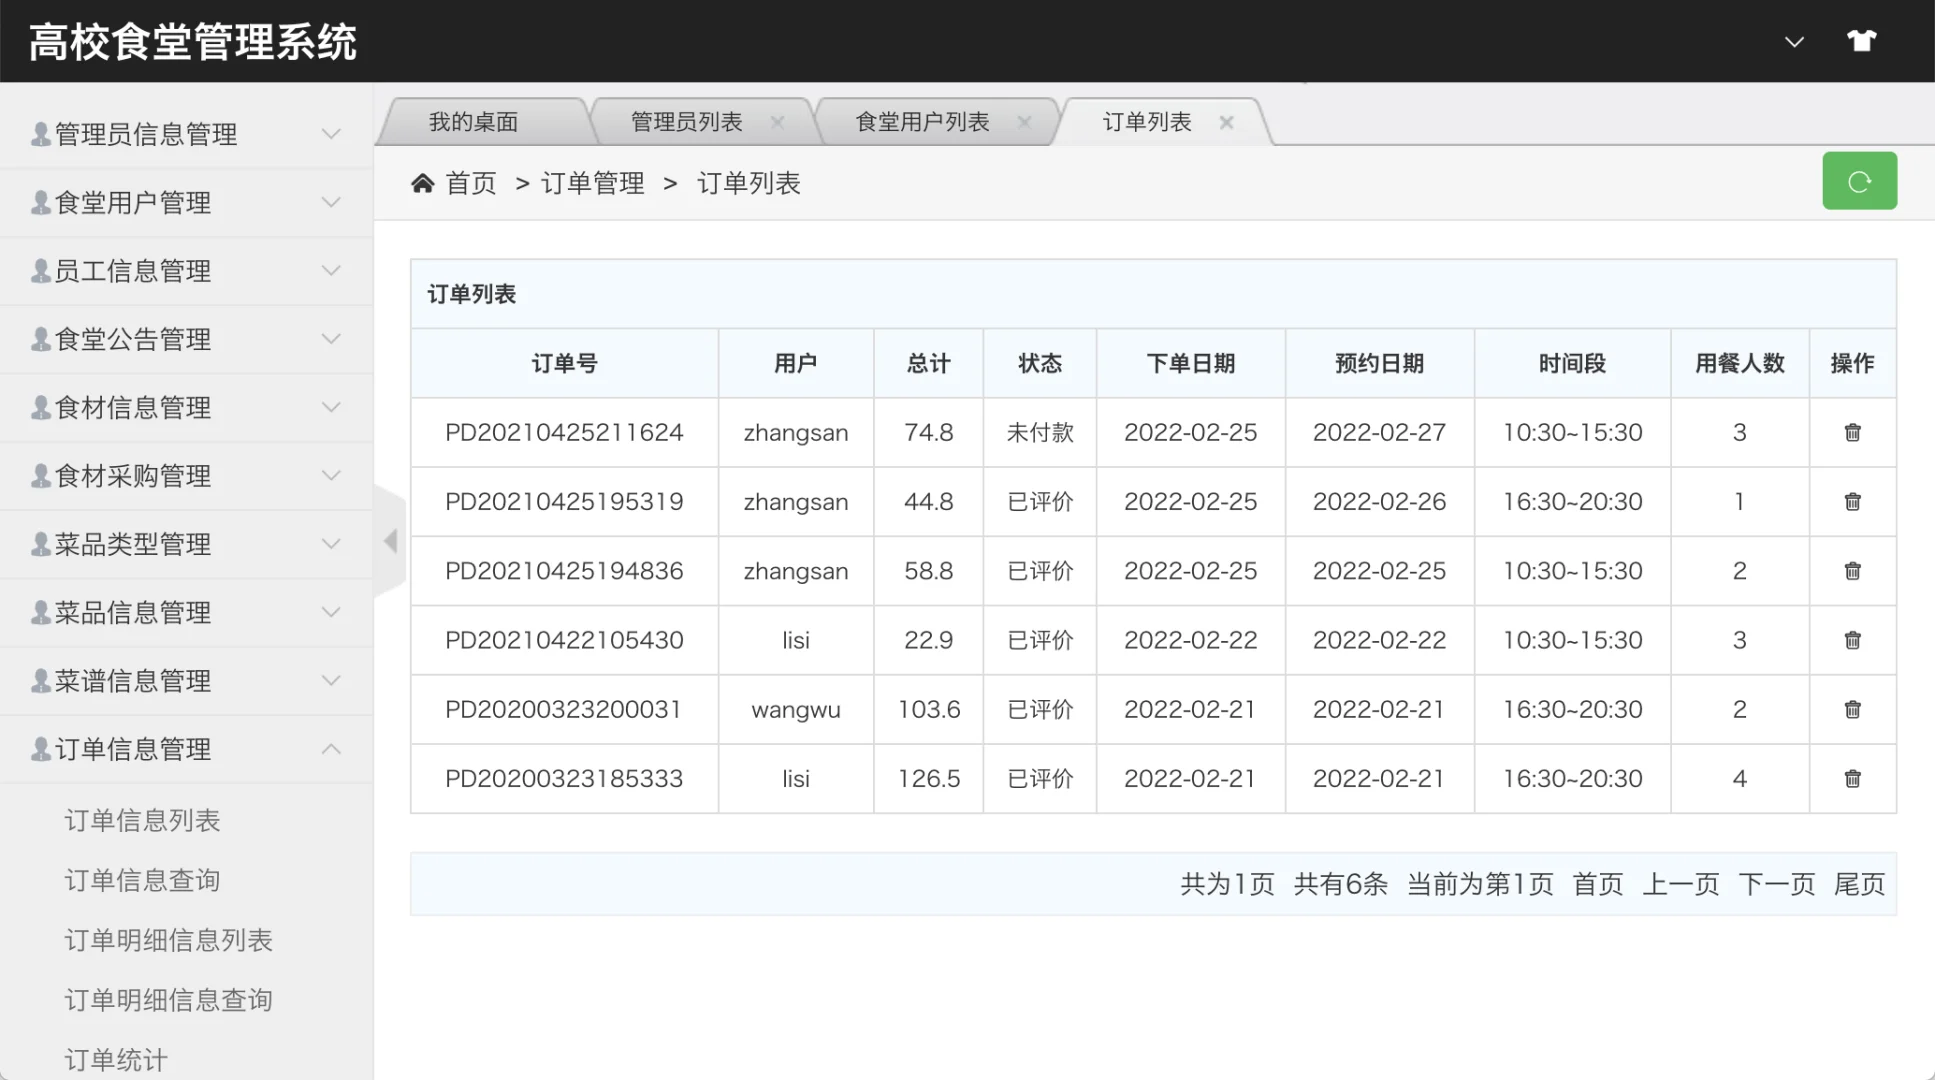The height and width of the screenshot is (1080, 1935).
Task: Close the 食堂用户列表 tab
Action: click(x=1024, y=121)
